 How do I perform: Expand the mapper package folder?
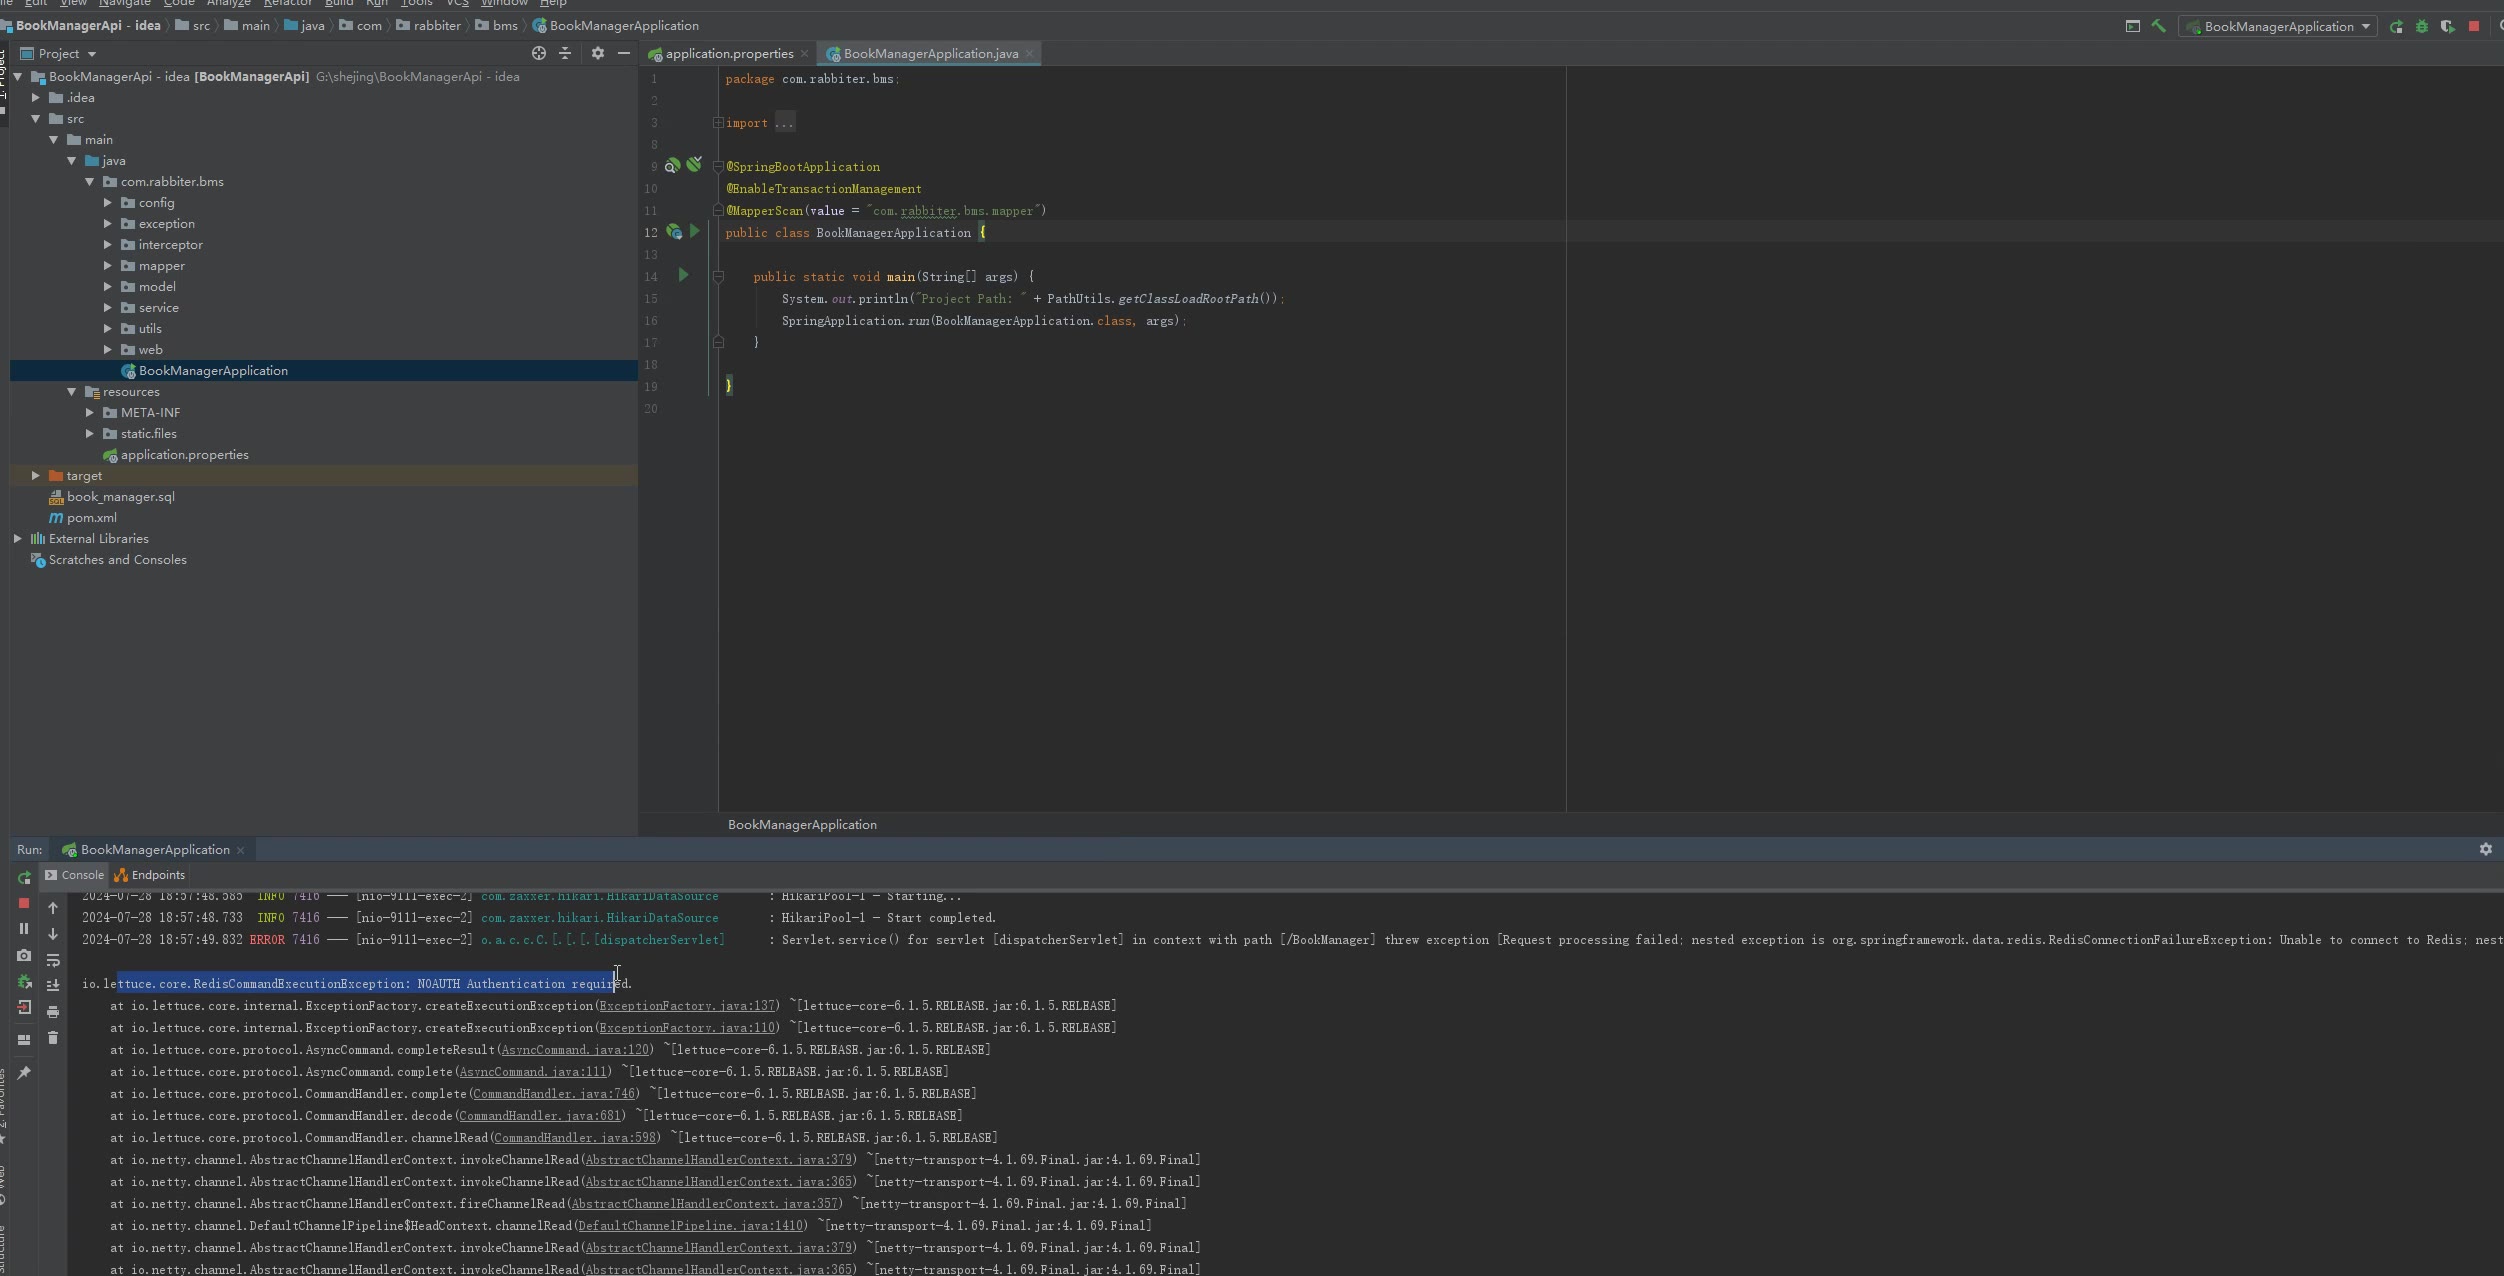point(108,266)
